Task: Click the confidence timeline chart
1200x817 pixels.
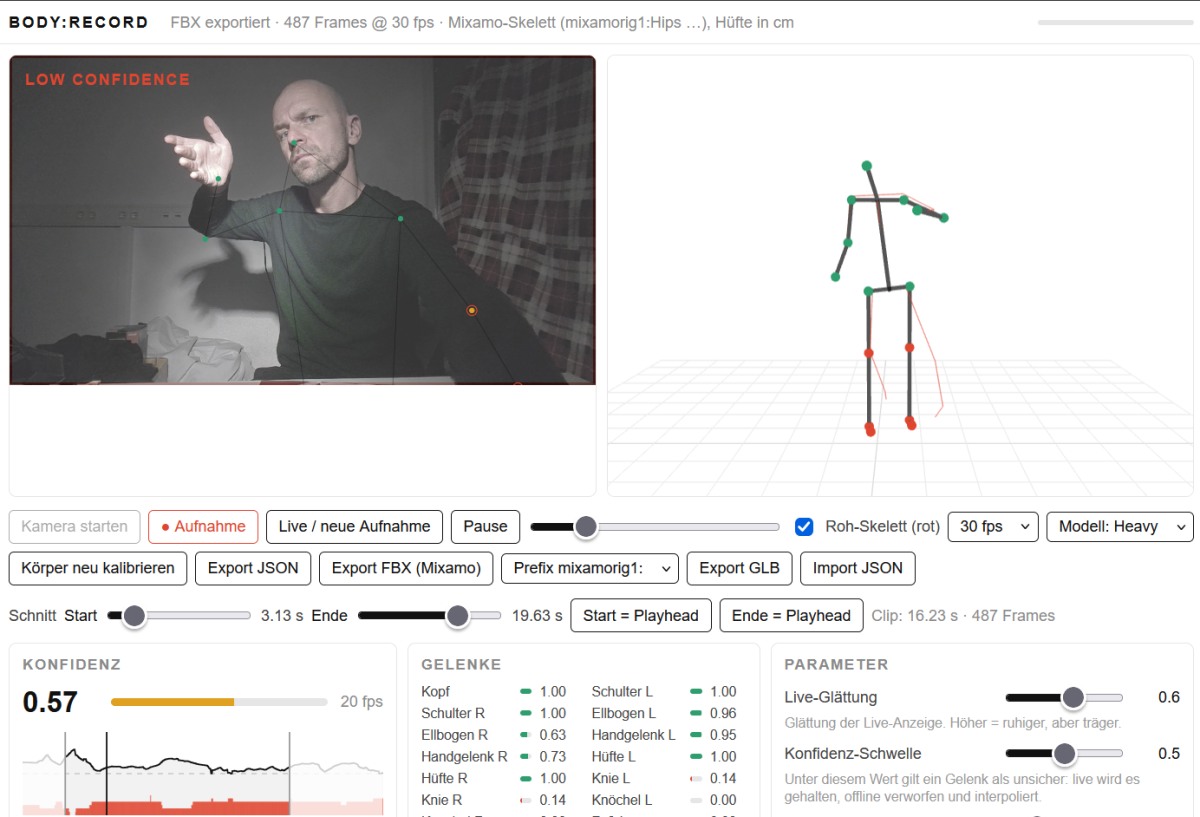Action: [203, 773]
